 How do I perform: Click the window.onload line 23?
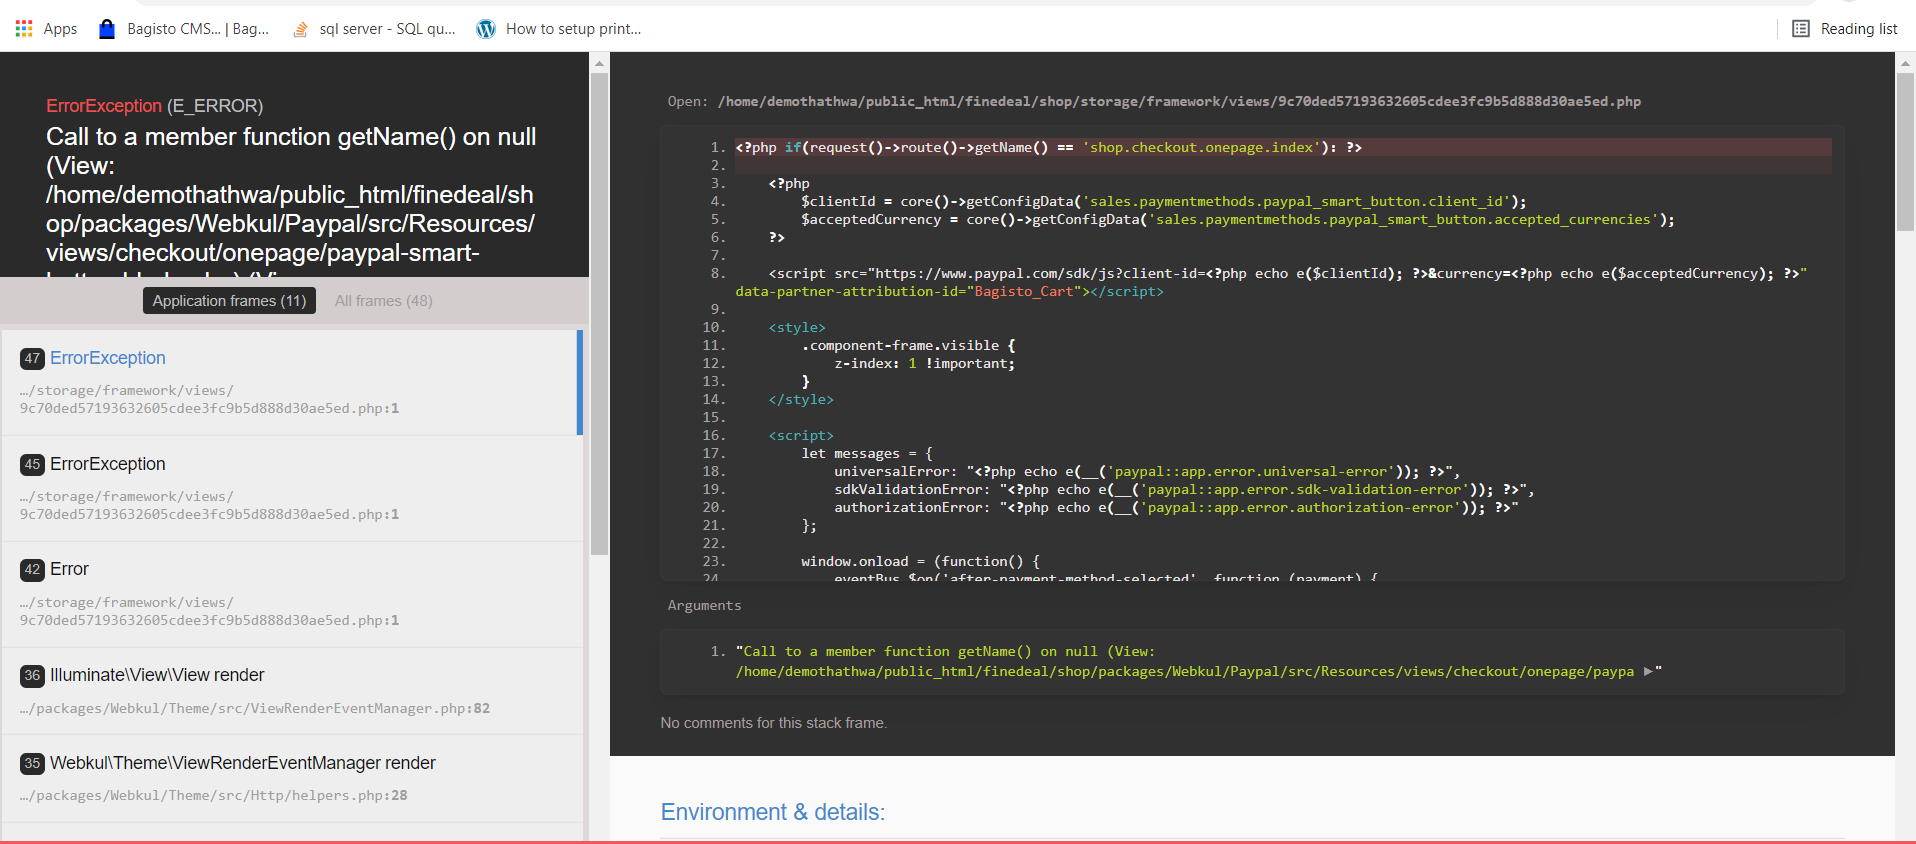point(920,561)
